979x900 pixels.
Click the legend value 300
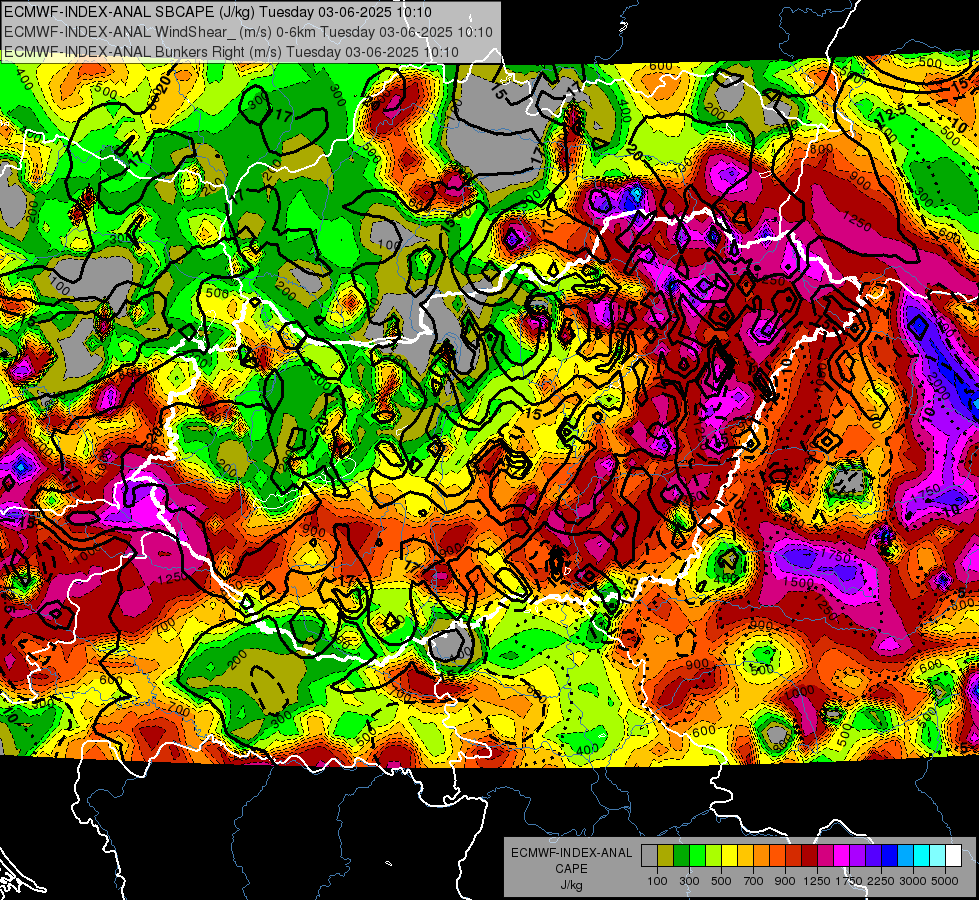(x=689, y=881)
